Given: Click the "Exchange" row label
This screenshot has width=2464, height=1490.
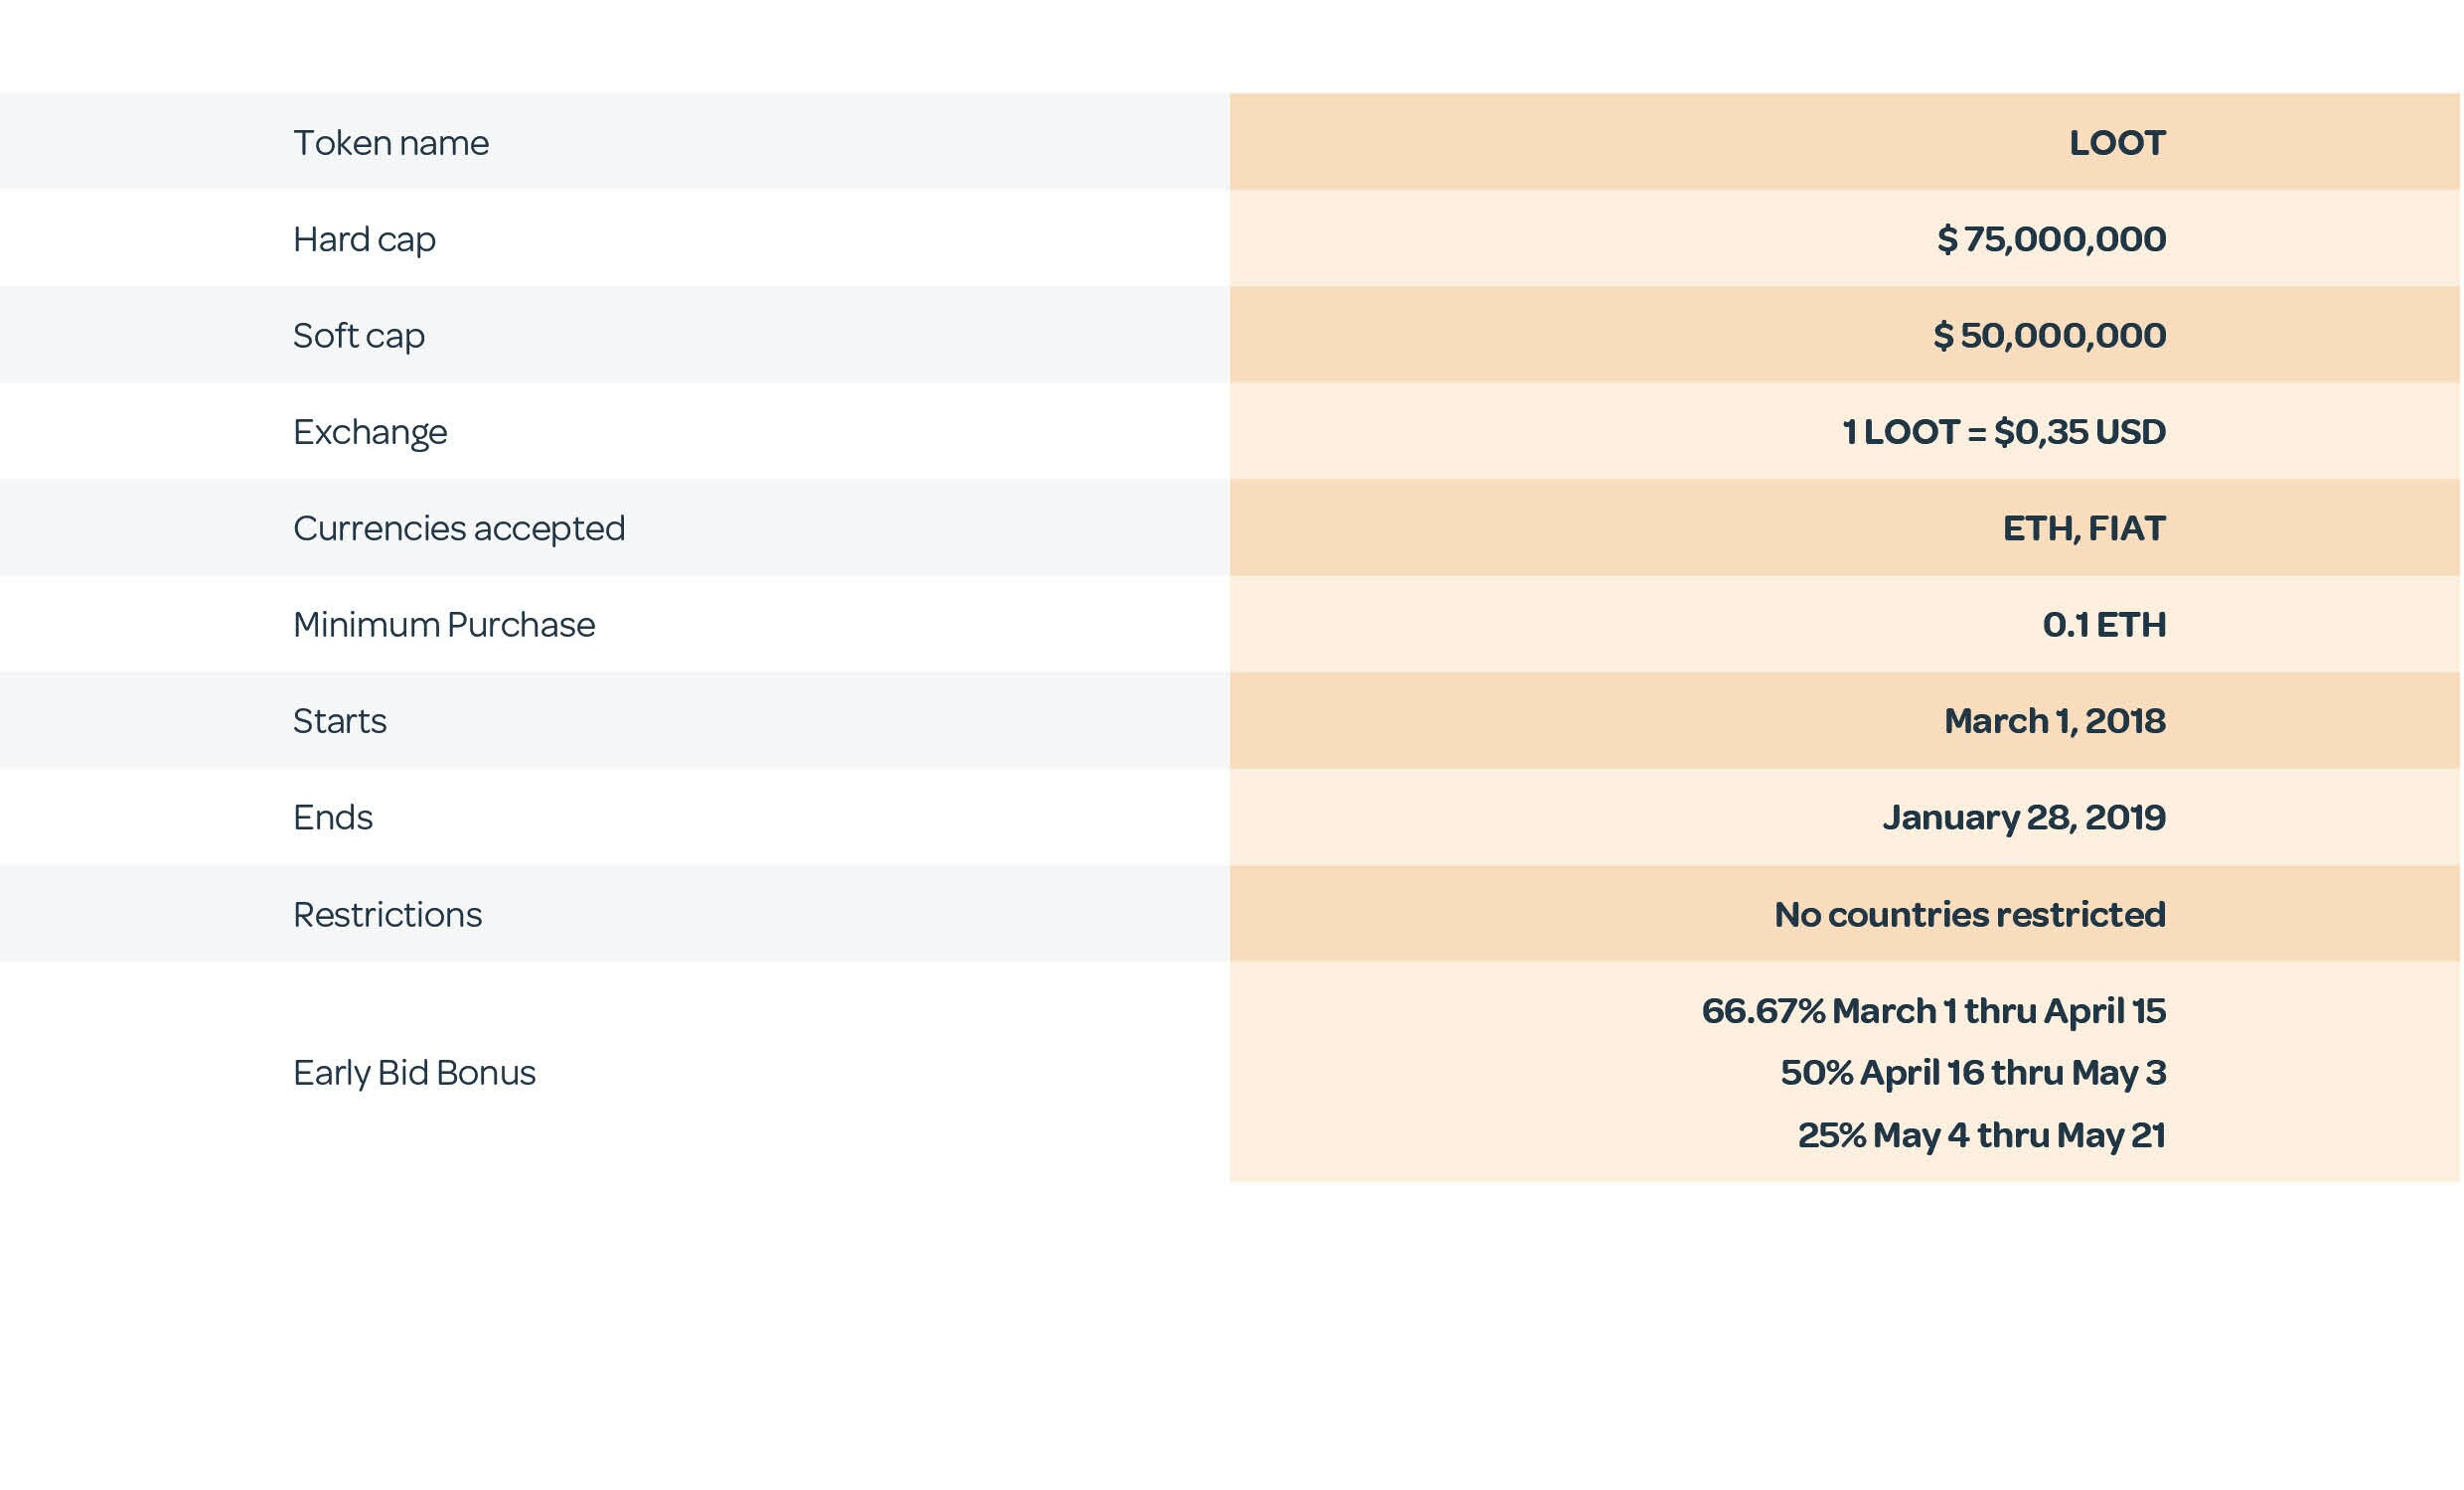Looking at the screenshot, I should click(370, 432).
